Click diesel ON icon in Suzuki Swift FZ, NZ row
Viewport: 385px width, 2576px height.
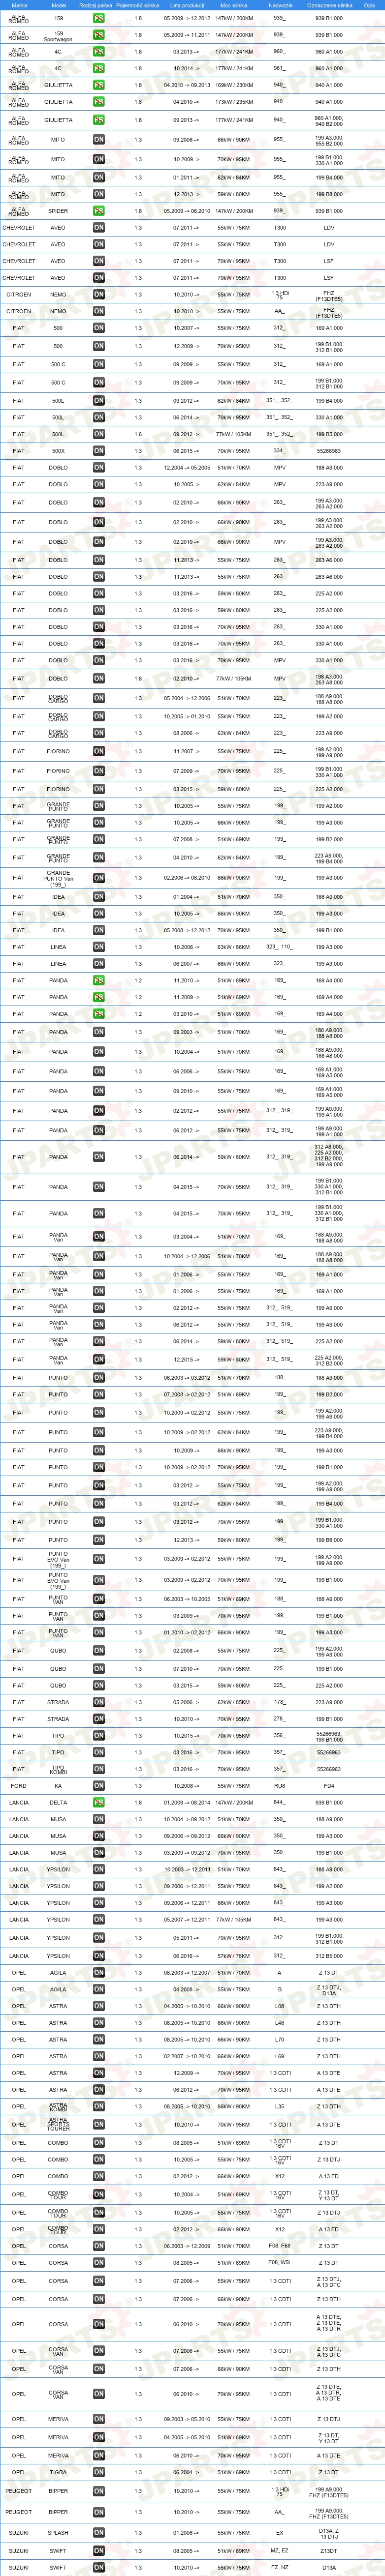pos(98,2567)
